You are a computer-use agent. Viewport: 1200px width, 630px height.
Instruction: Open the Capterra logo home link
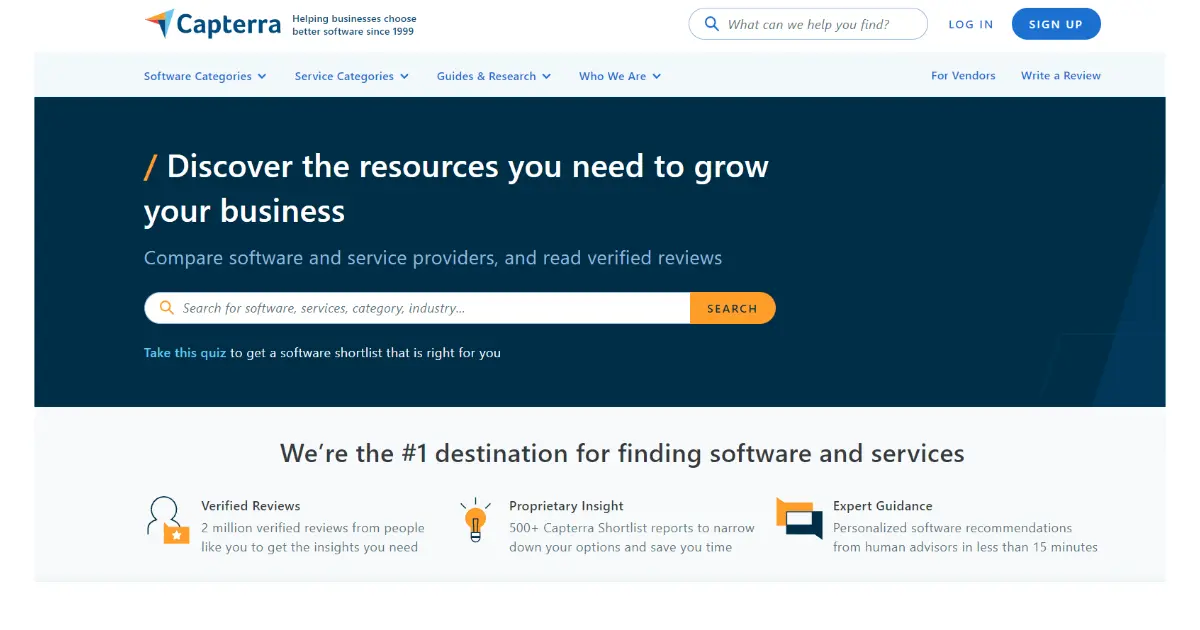212,24
